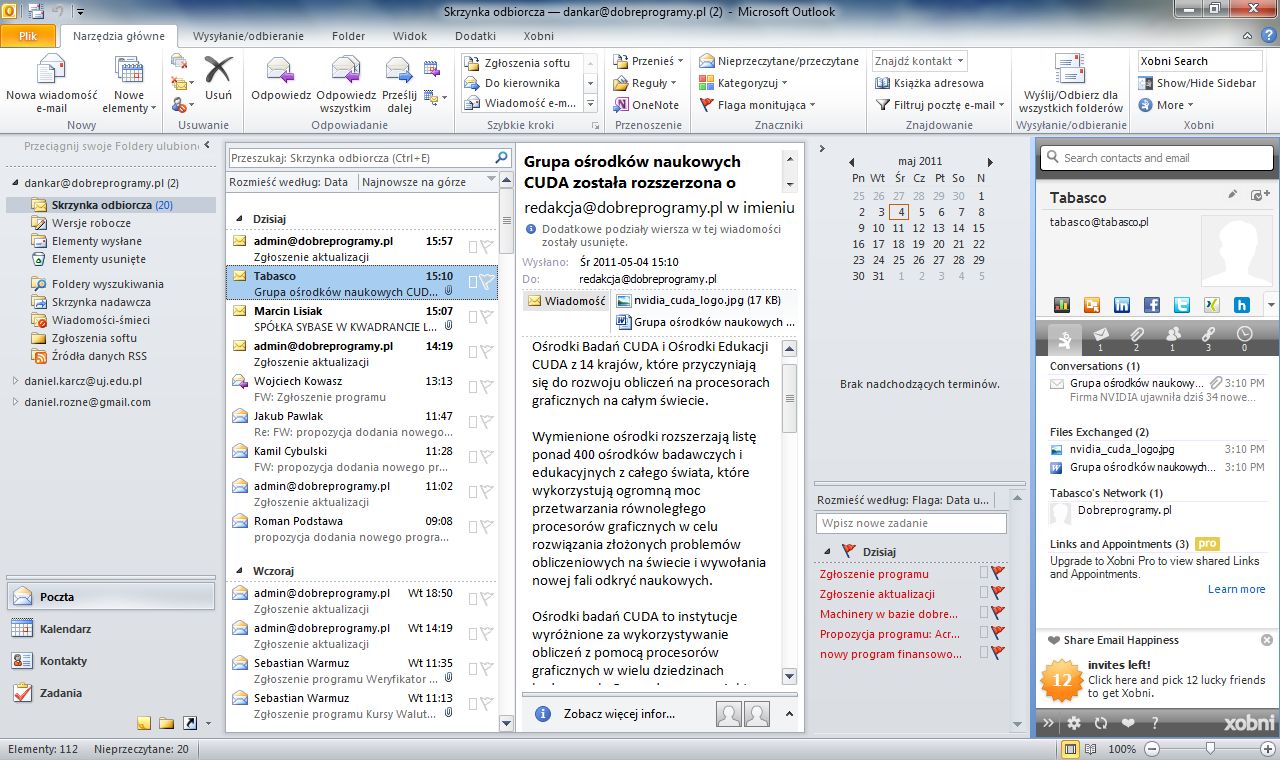Click the zoom out minus button
The image size is (1280, 760).
[x=1152, y=749]
